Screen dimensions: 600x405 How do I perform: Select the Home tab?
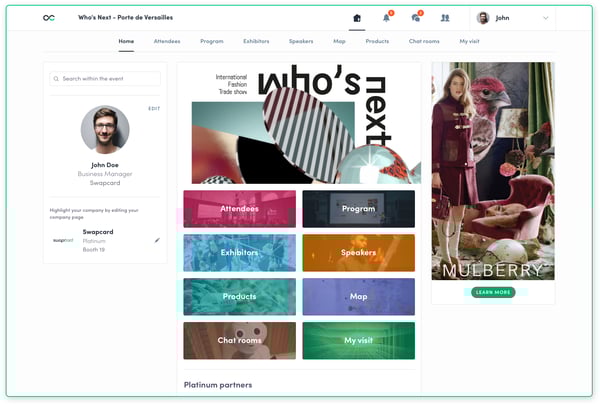pyautogui.click(x=126, y=41)
